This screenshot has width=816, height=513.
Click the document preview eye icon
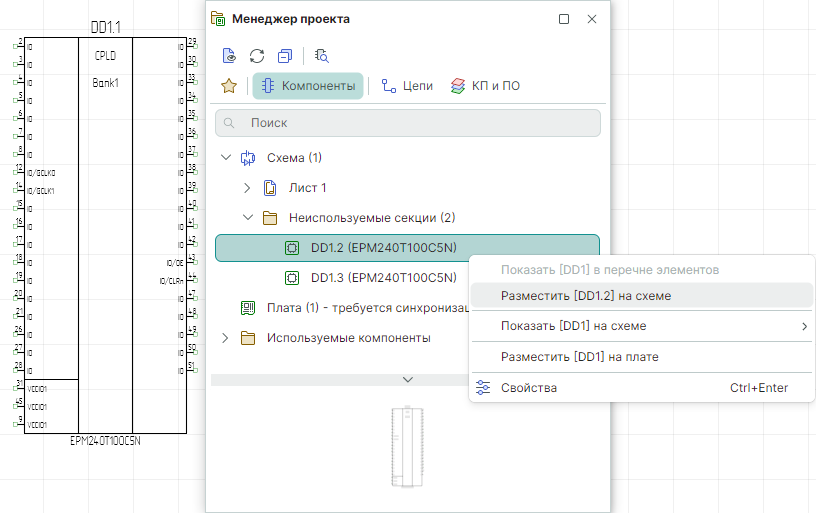(x=229, y=56)
